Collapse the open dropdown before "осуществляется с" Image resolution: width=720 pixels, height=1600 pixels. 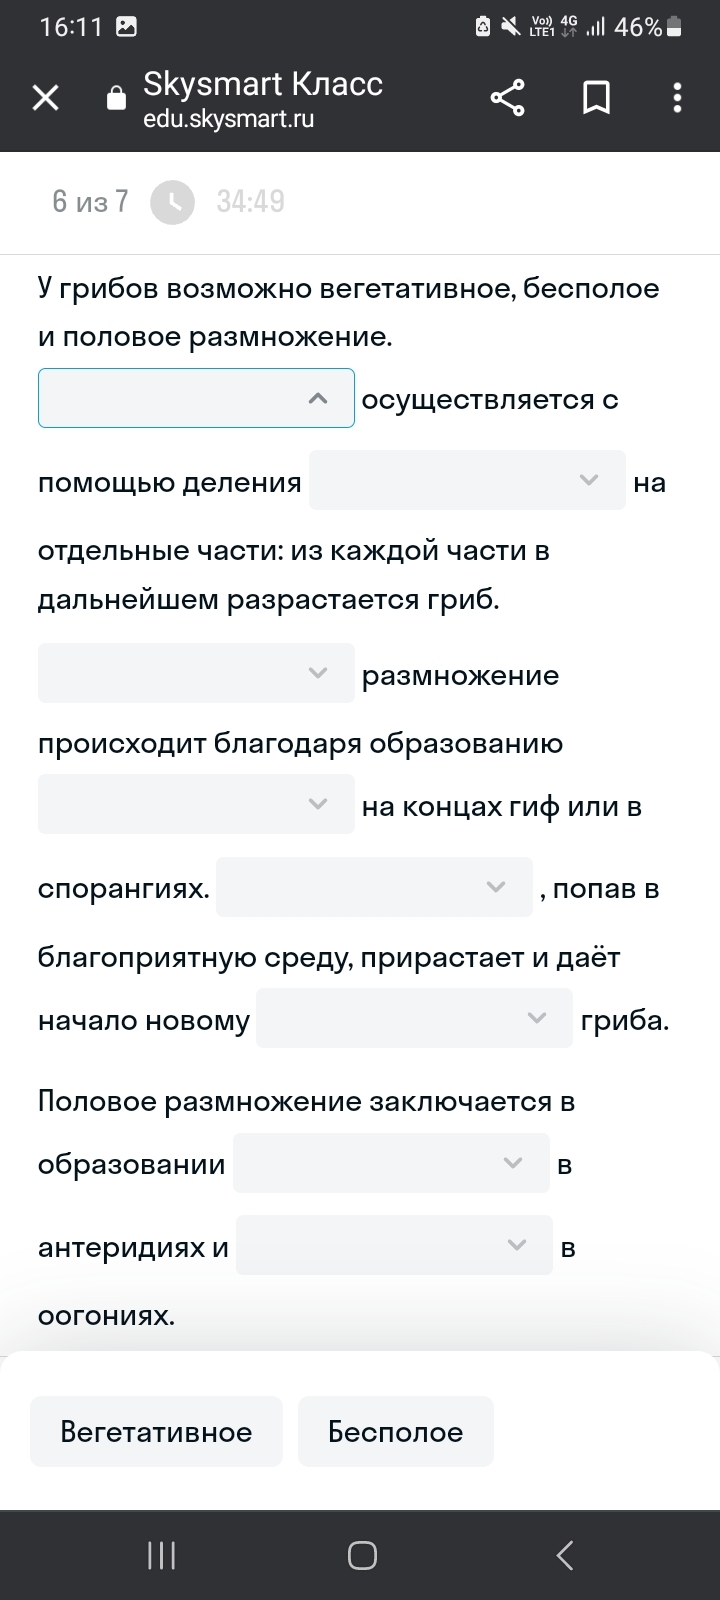196,398
